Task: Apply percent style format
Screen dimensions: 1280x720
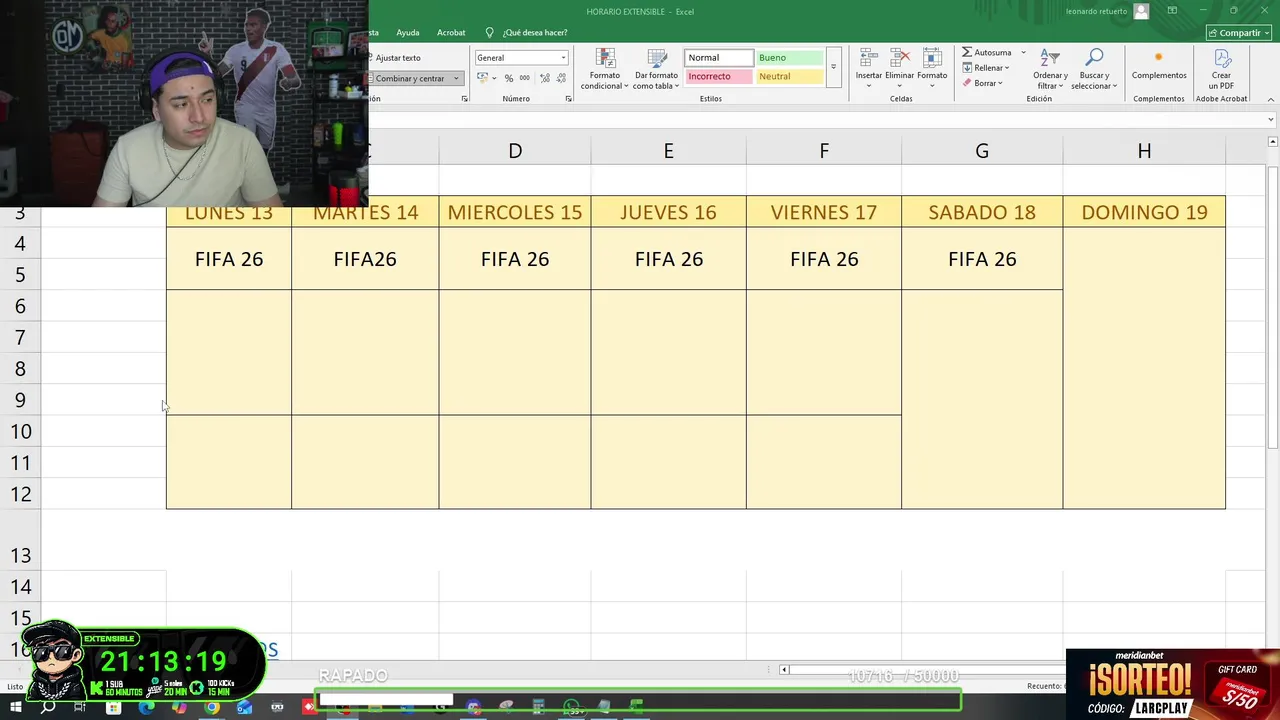Action: pyautogui.click(x=509, y=78)
